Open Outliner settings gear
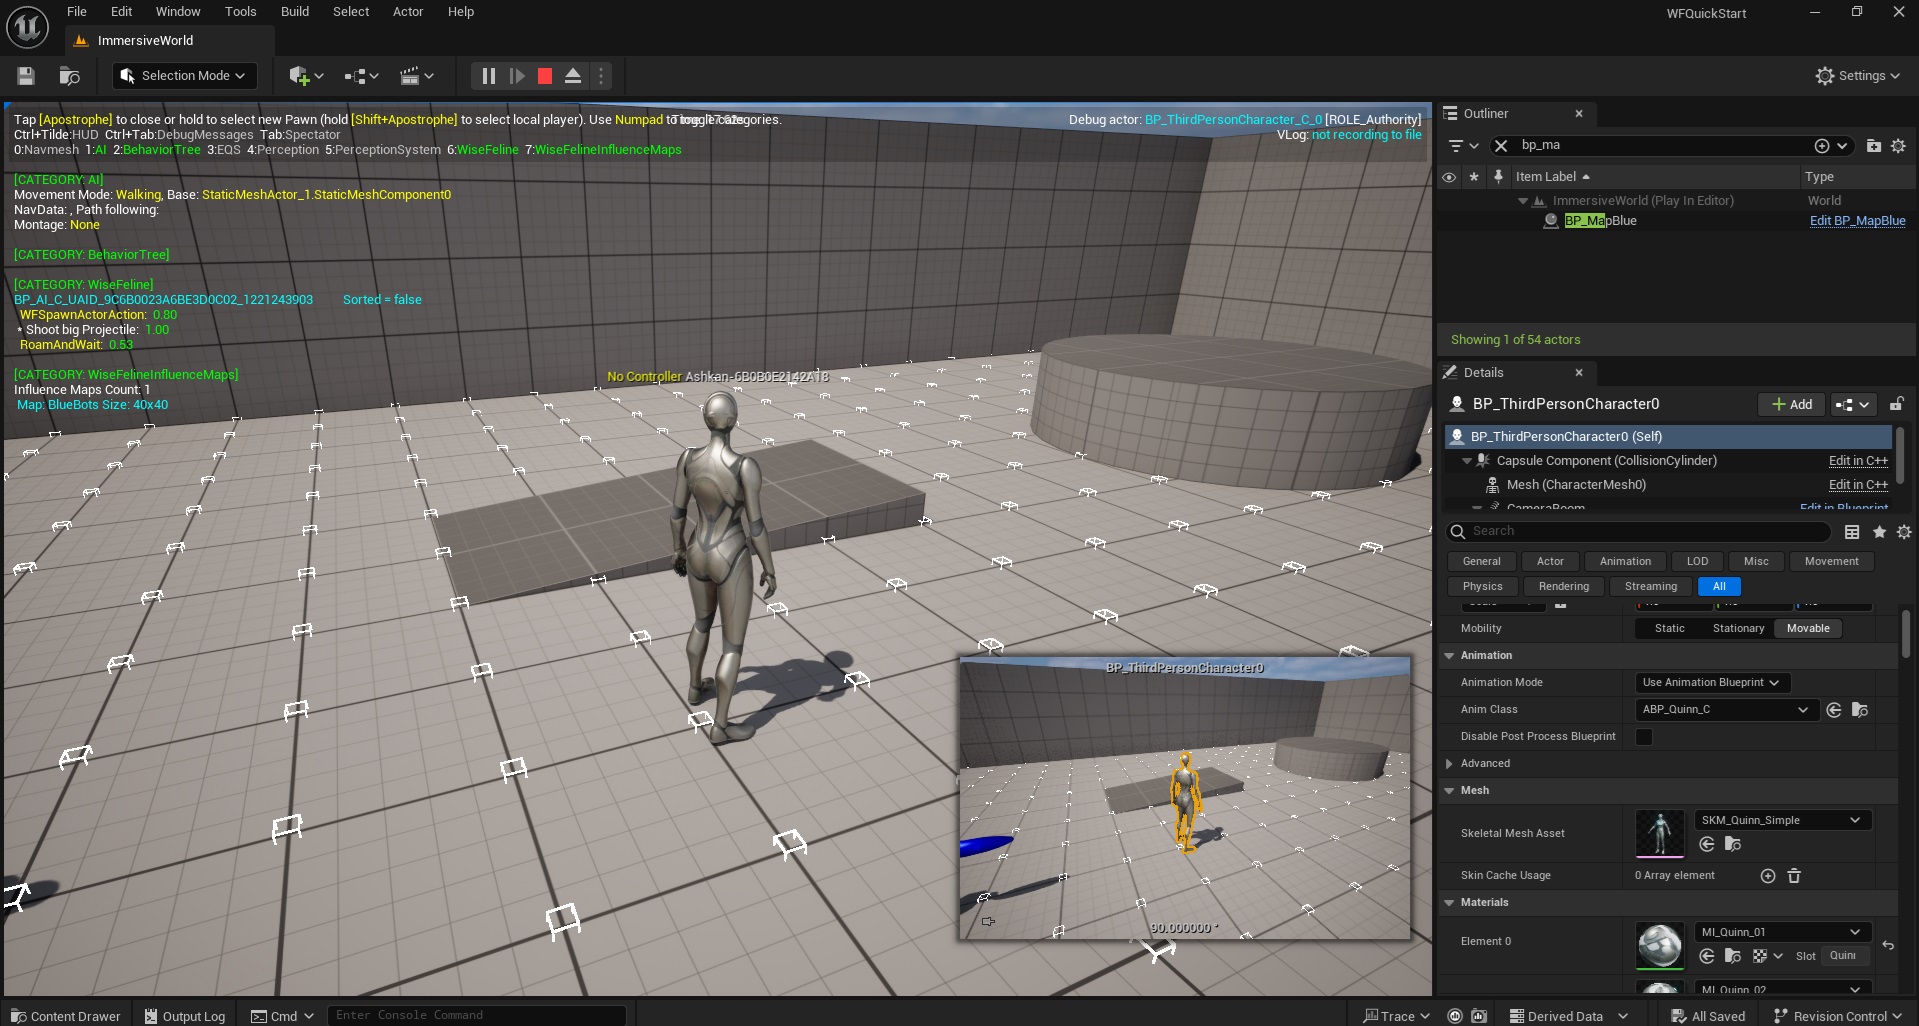1919x1026 pixels. pos(1898,146)
